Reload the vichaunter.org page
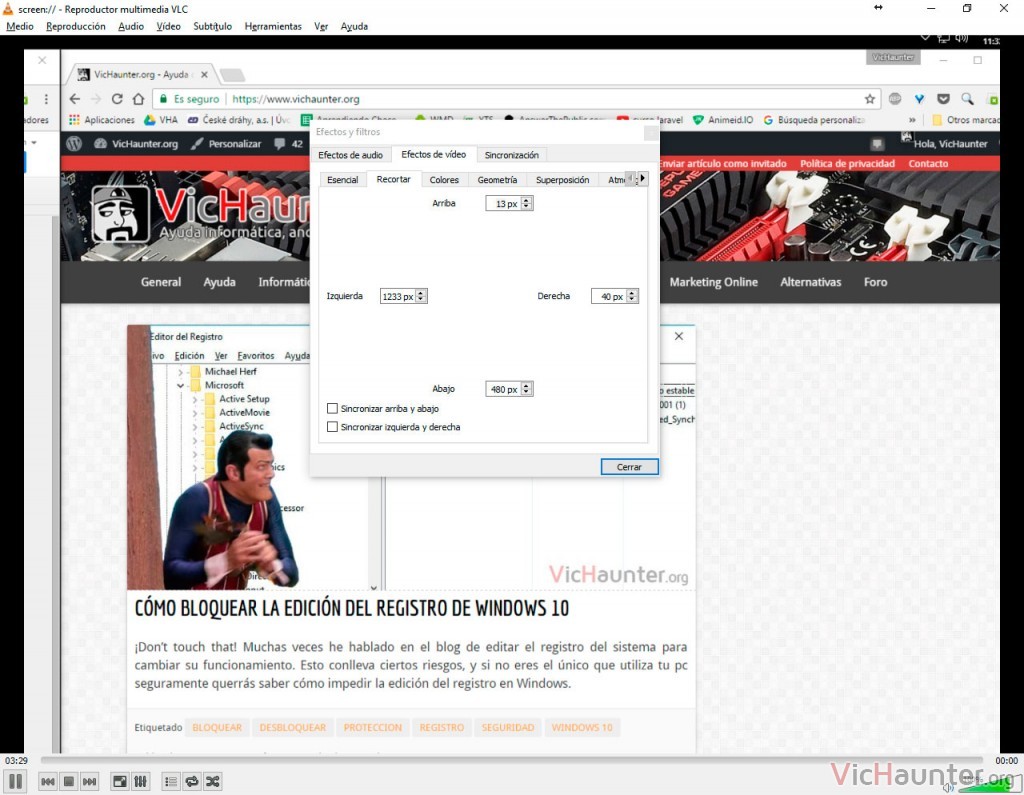Screen dimensions: 1024x795 click(x=117, y=99)
